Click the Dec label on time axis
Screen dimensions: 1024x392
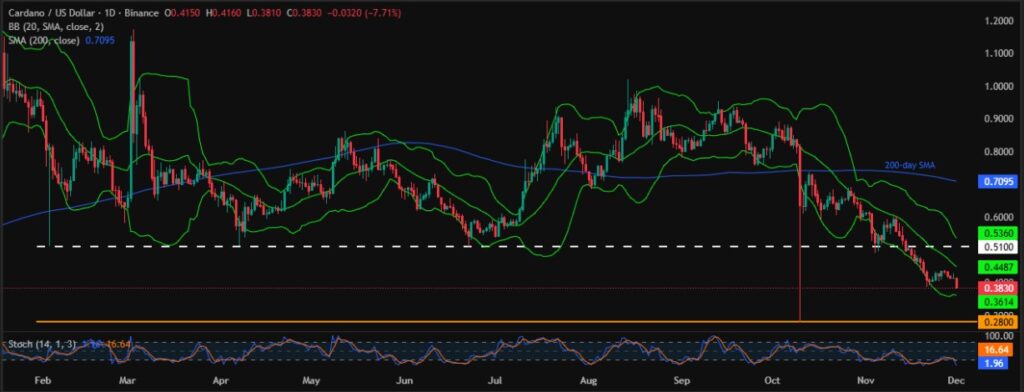(x=957, y=380)
